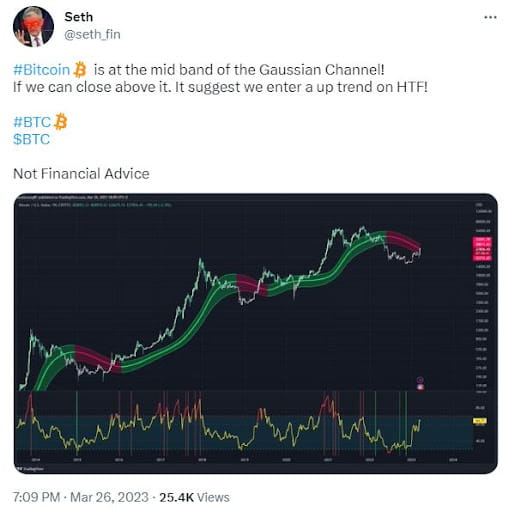
Task: Open the @seth_fin handle link
Action: [92, 34]
